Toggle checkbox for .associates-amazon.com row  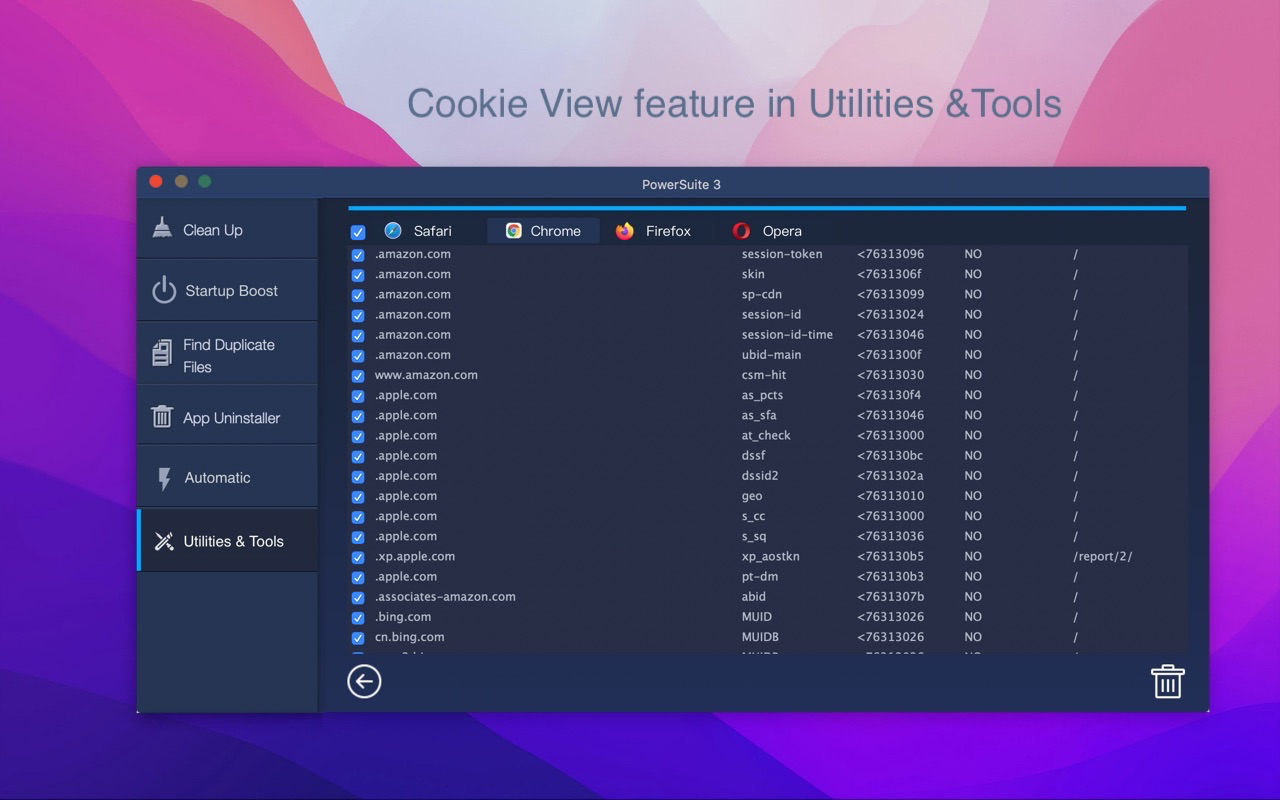[358, 597]
